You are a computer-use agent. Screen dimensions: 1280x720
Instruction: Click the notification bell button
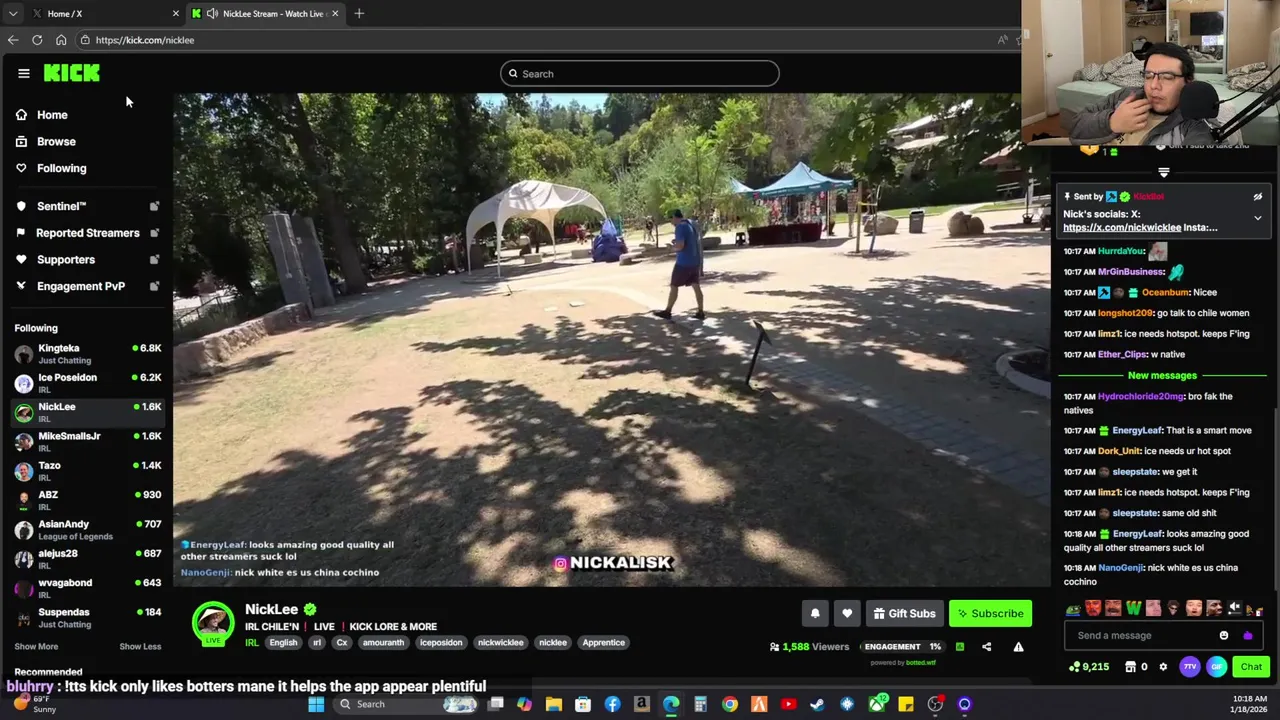coord(815,613)
